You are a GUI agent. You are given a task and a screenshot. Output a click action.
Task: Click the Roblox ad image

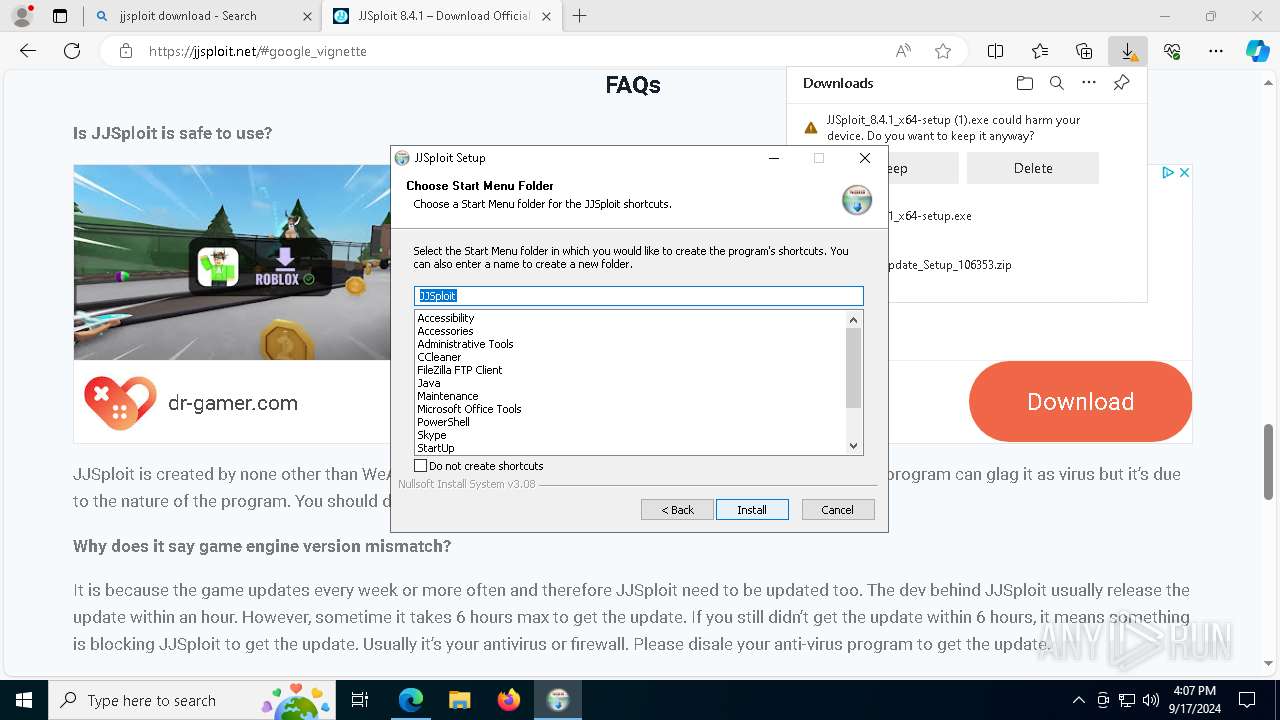pyautogui.click(x=232, y=262)
